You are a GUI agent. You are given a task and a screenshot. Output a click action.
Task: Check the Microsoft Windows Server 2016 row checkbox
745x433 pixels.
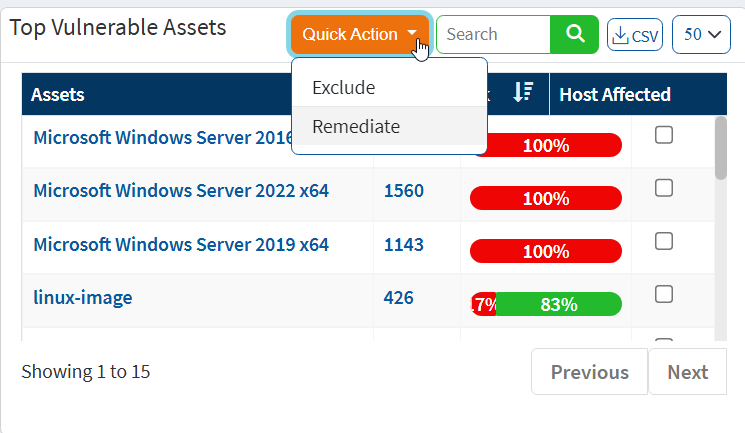(664, 136)
